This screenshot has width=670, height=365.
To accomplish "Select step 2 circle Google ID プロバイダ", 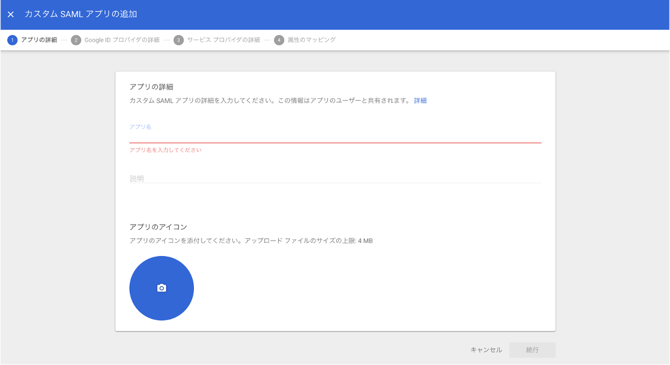I will pos(76,40).
